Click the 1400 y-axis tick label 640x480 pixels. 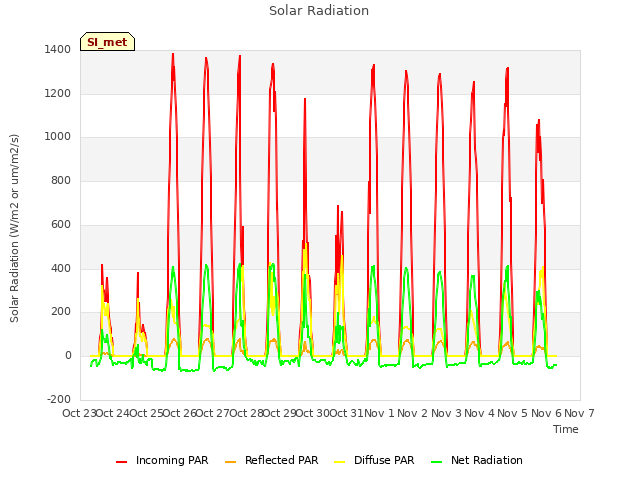tap(58, 50)
